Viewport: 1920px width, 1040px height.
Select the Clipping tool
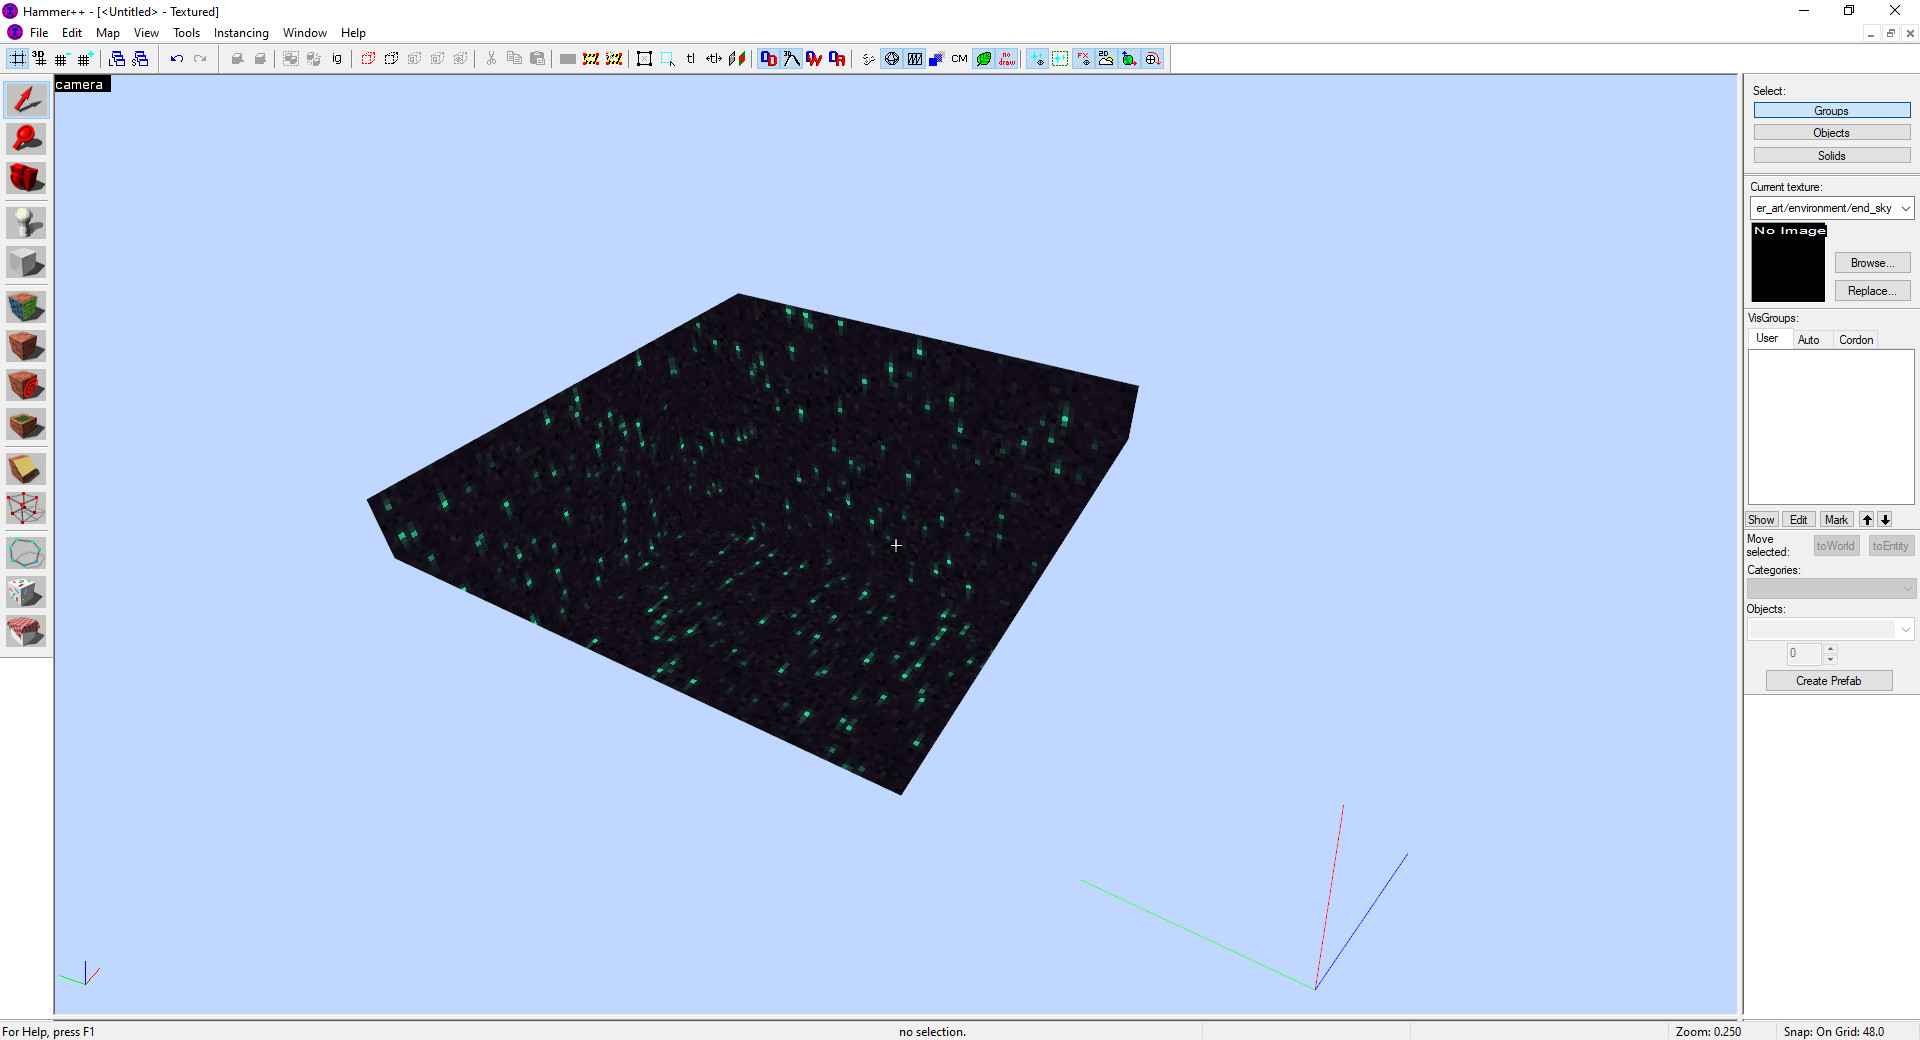pos(26,468)
